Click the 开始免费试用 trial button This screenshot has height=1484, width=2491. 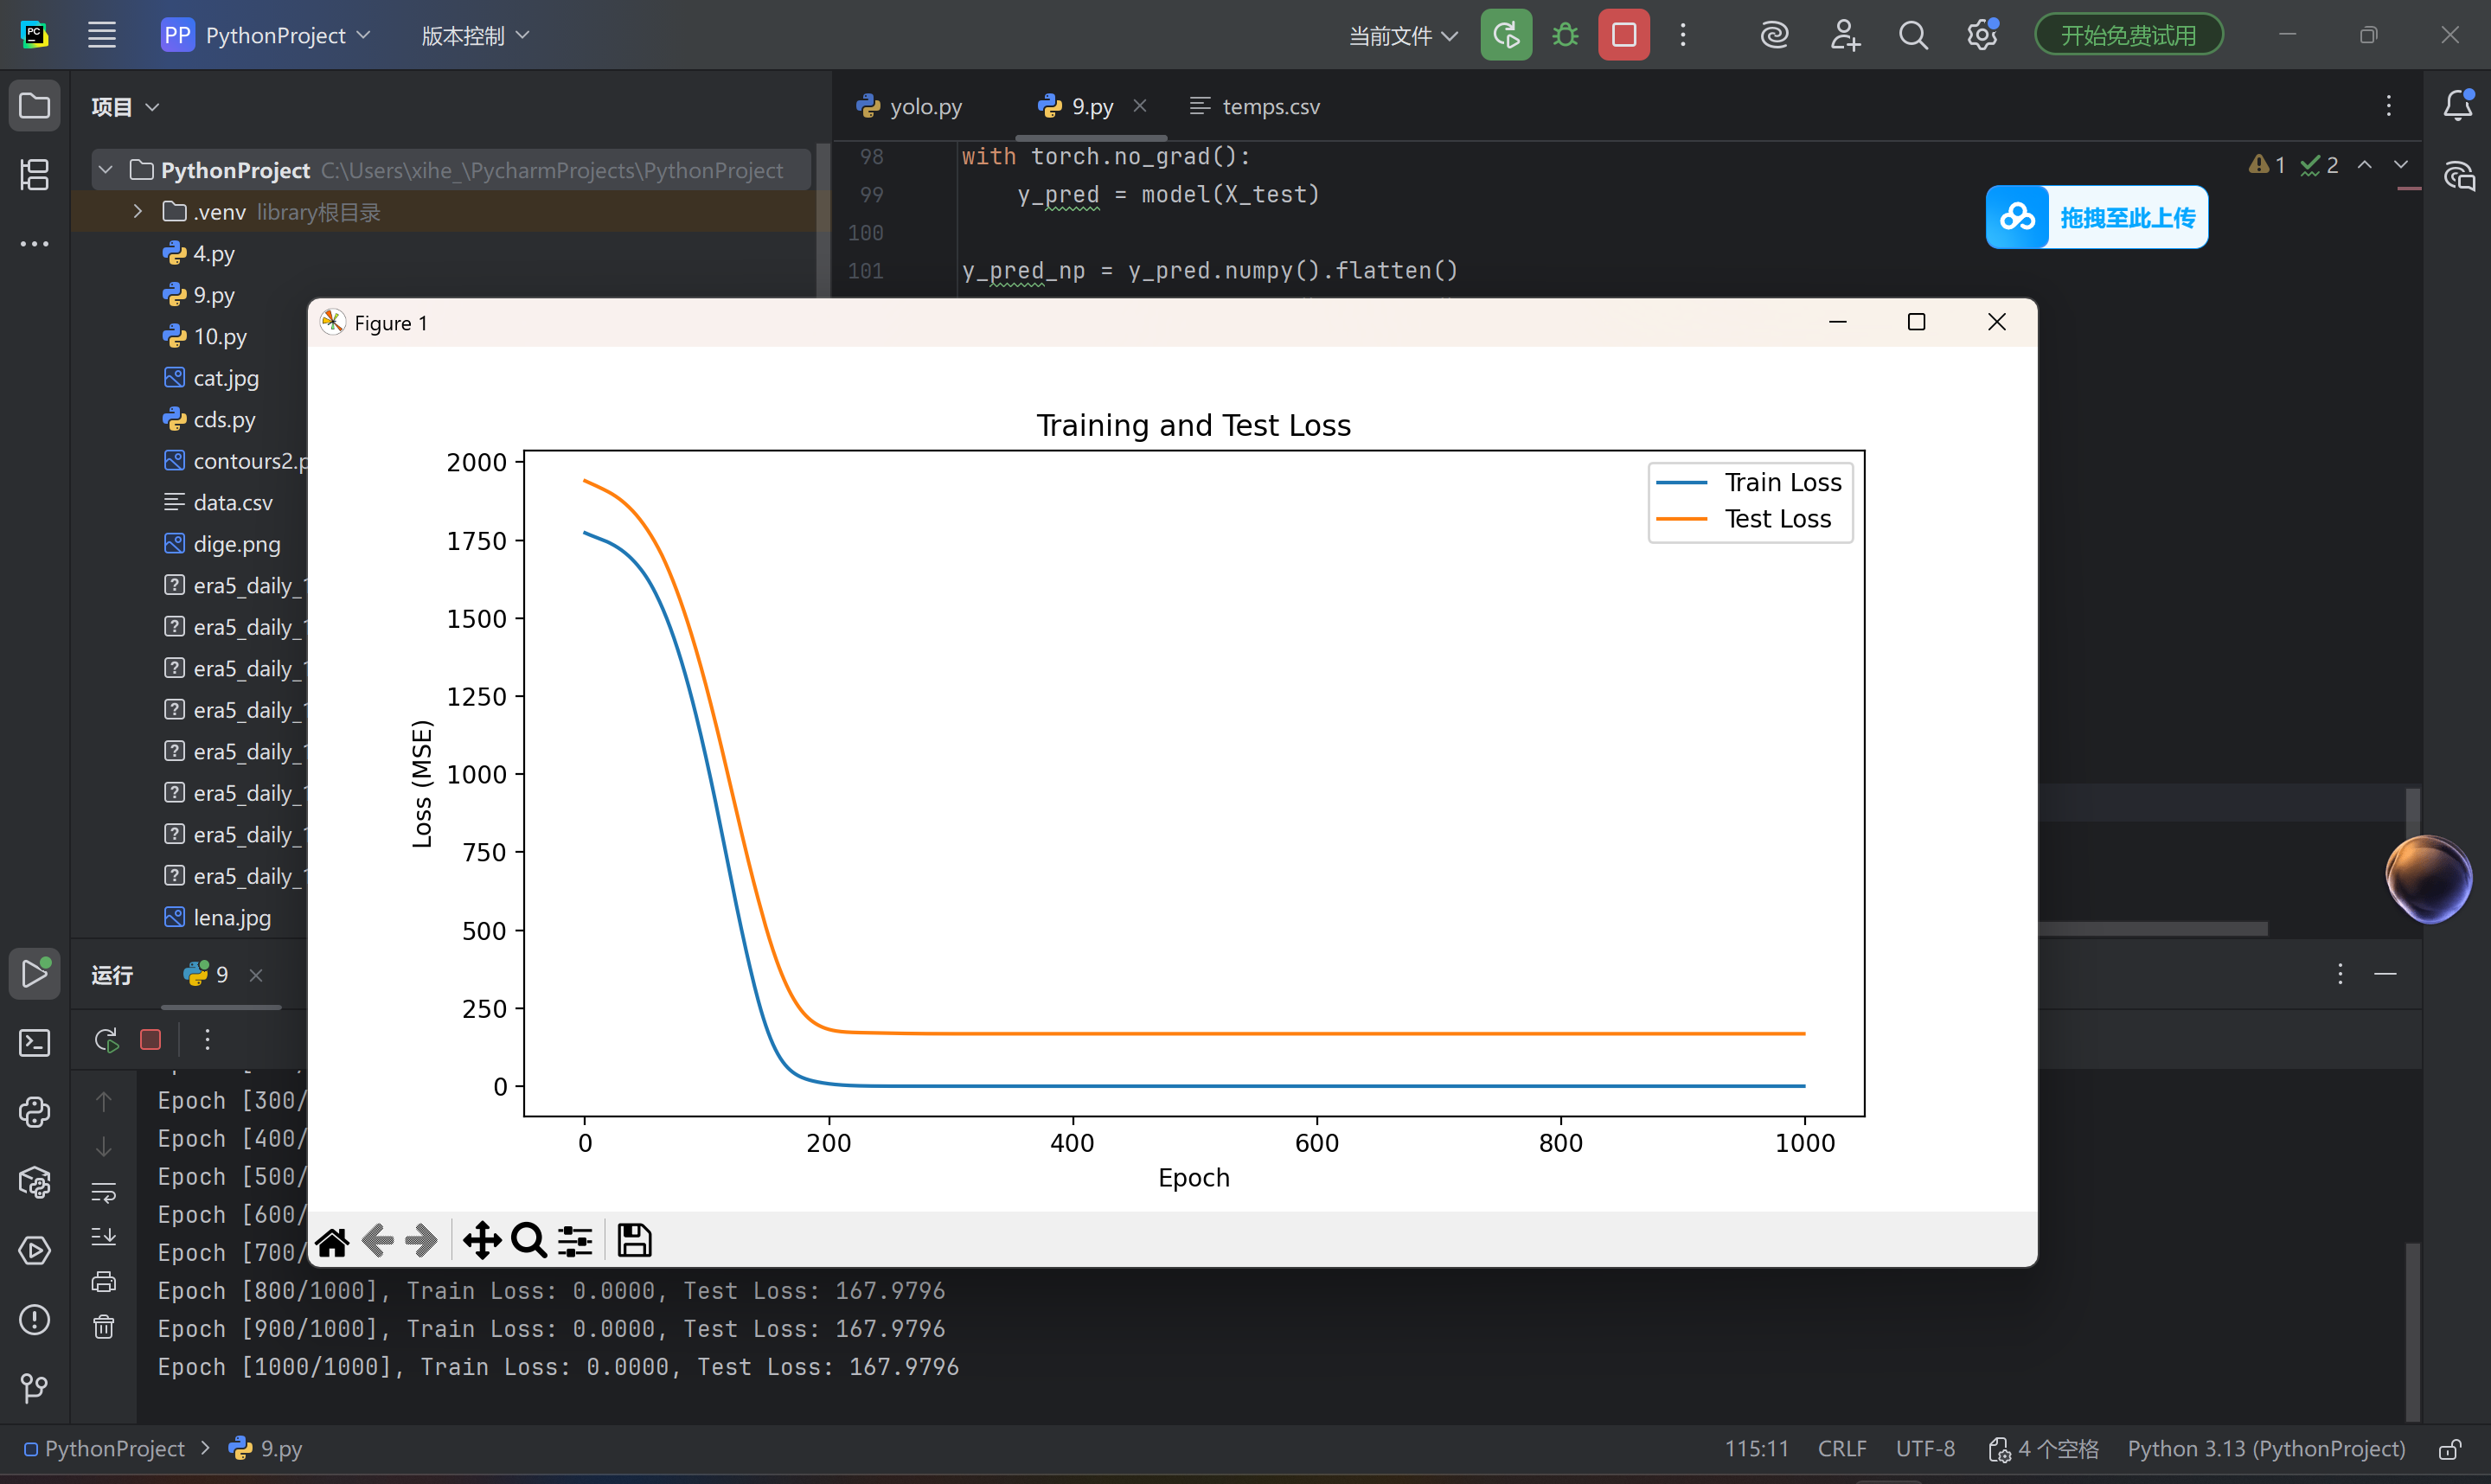(2128, 36)
